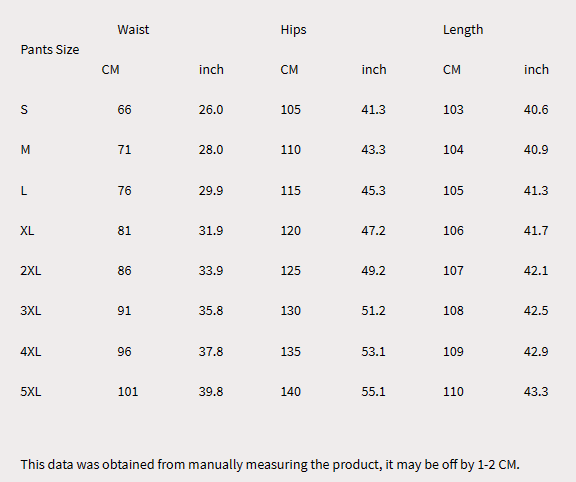Click the Waist column header

(133, 29)
